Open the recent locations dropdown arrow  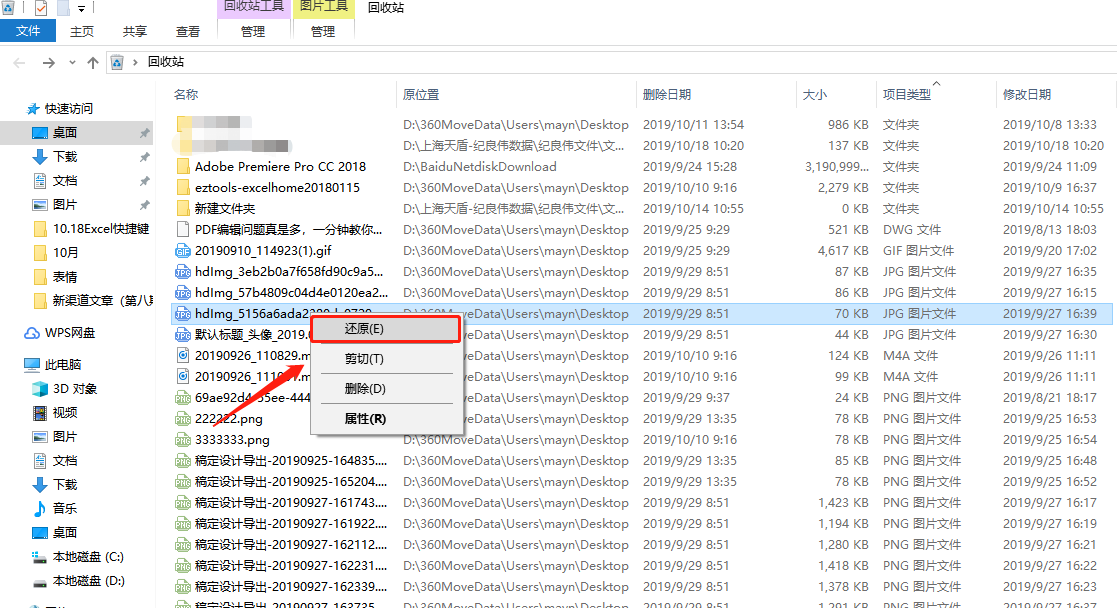[72, 63]
